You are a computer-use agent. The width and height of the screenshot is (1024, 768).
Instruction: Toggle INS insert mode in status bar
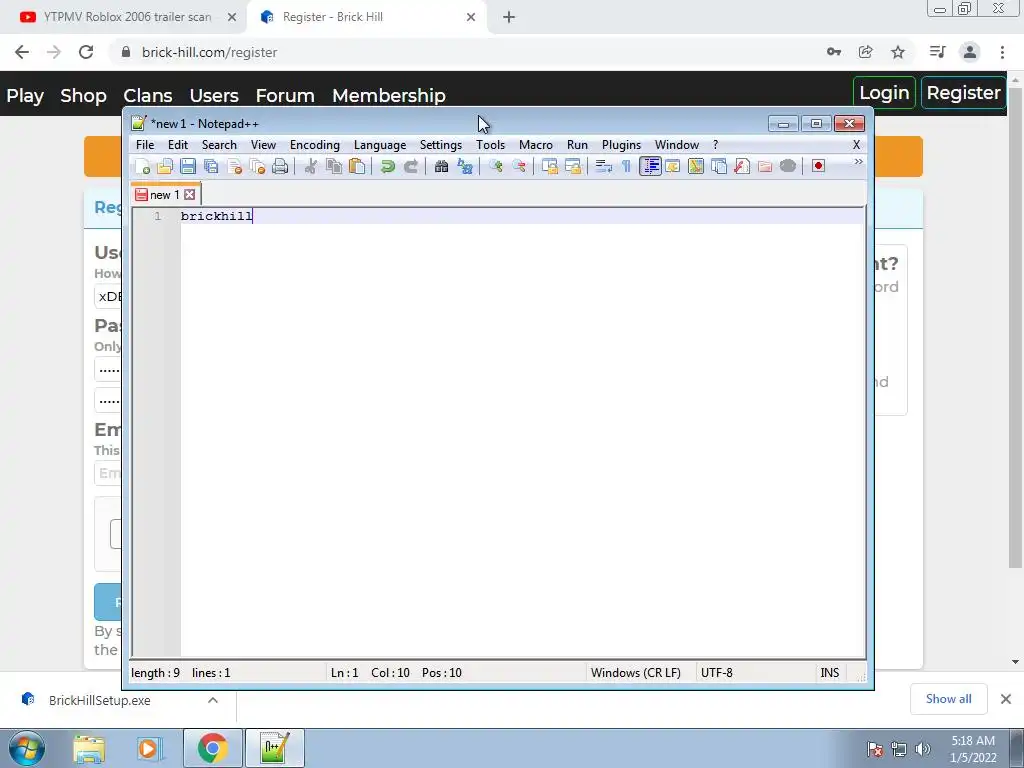coord(829,673)
